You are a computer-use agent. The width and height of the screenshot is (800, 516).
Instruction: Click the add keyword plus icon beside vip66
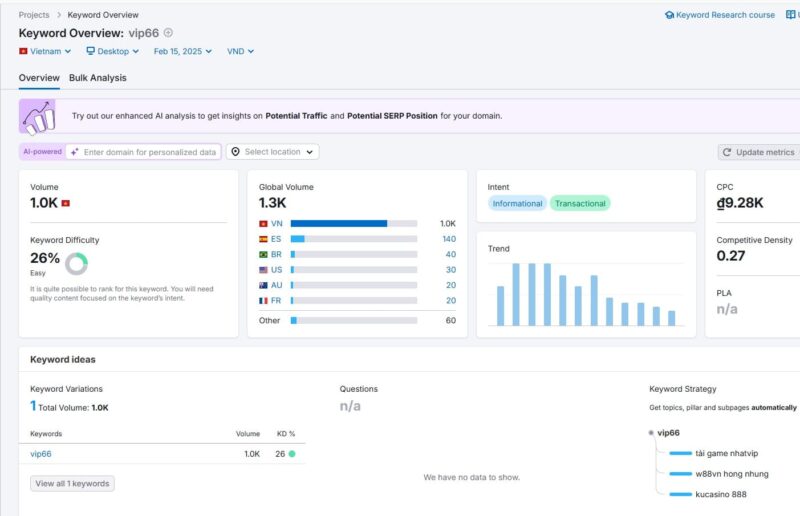click(168, 33)
